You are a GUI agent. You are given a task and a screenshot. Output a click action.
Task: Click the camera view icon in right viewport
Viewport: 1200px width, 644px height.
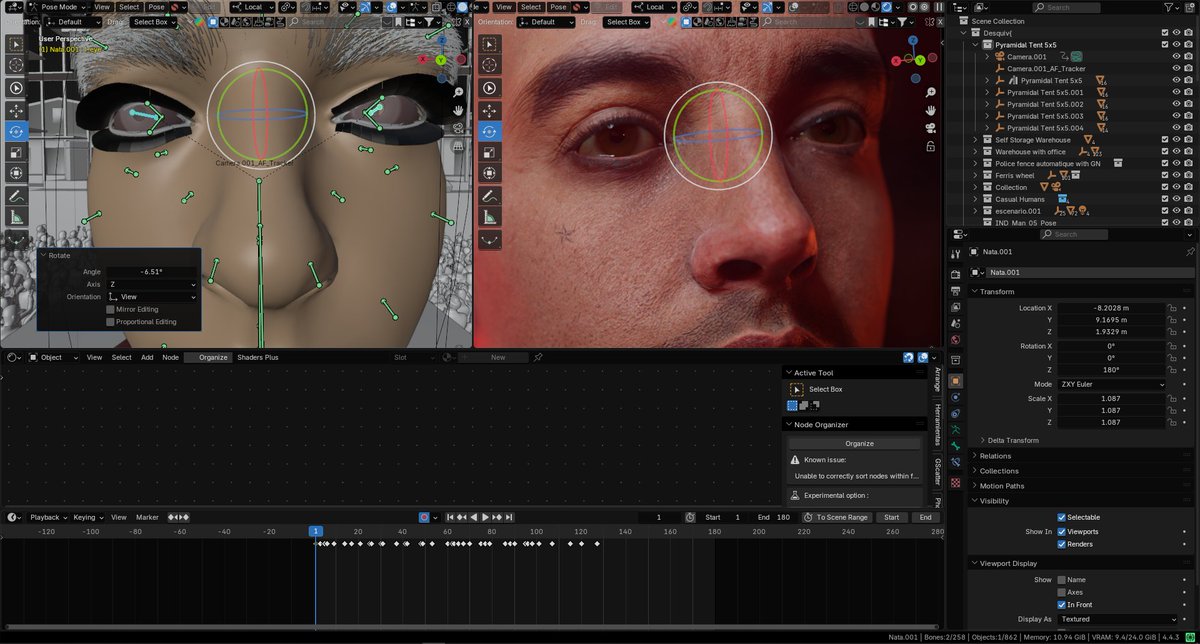coord(930,127)
